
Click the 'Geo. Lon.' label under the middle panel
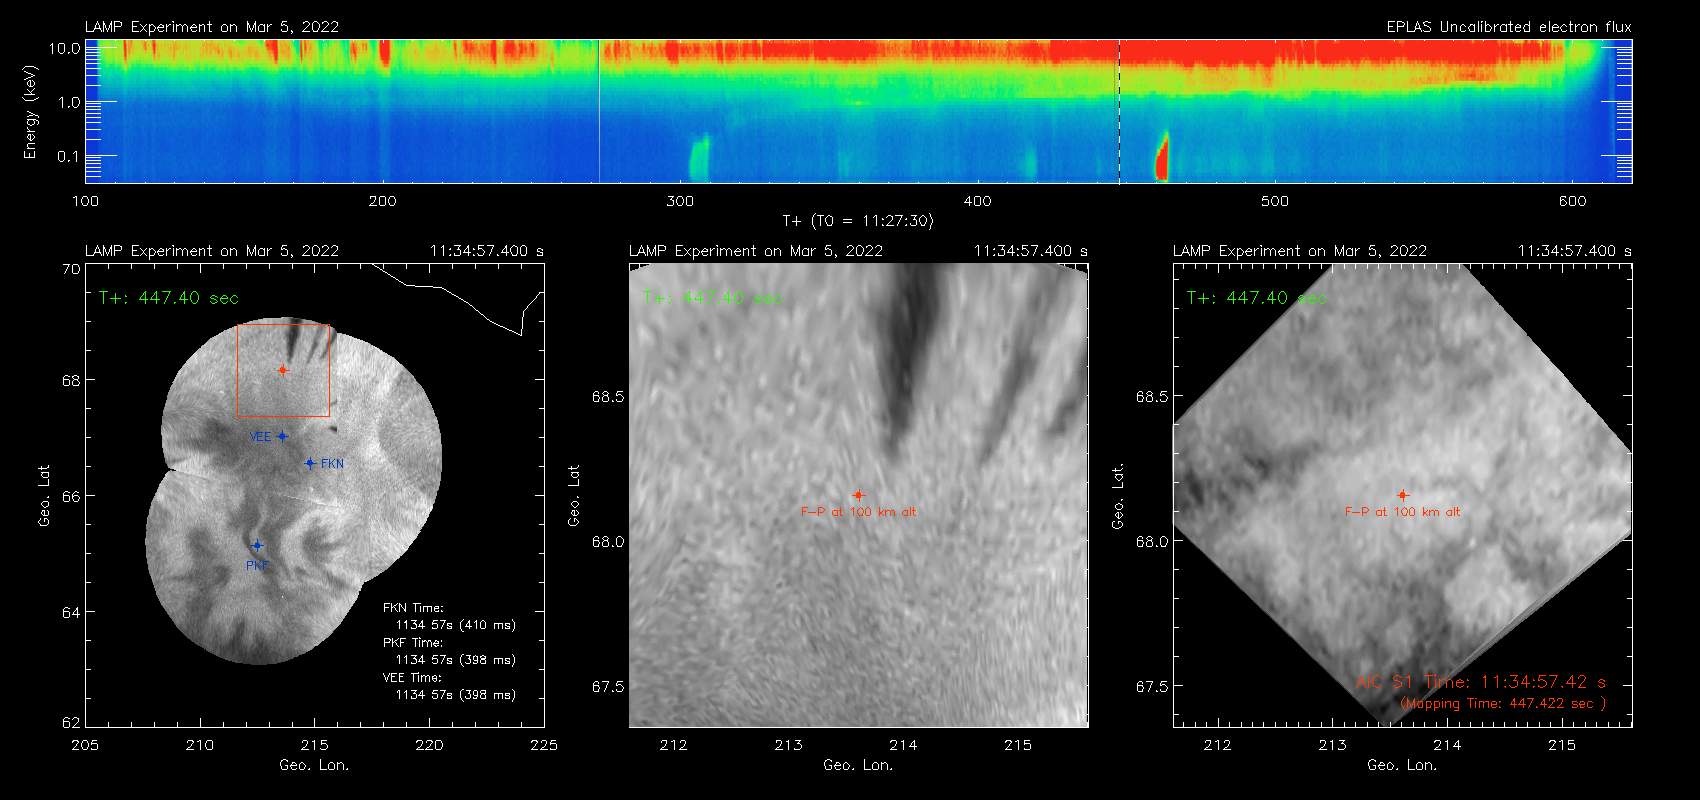[858, 765]
